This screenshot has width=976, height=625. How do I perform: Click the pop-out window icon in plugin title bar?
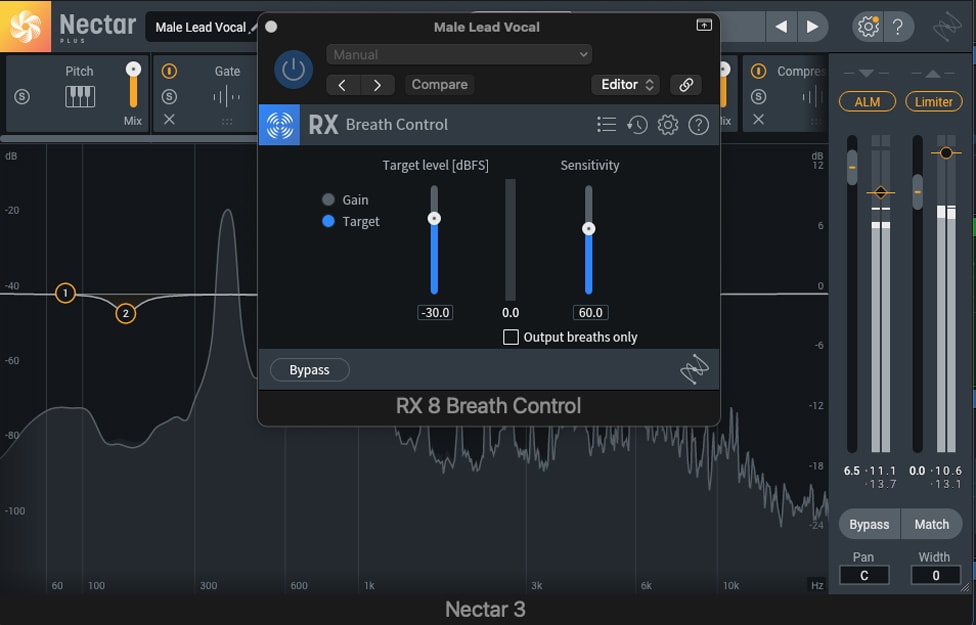coord(704,25)
